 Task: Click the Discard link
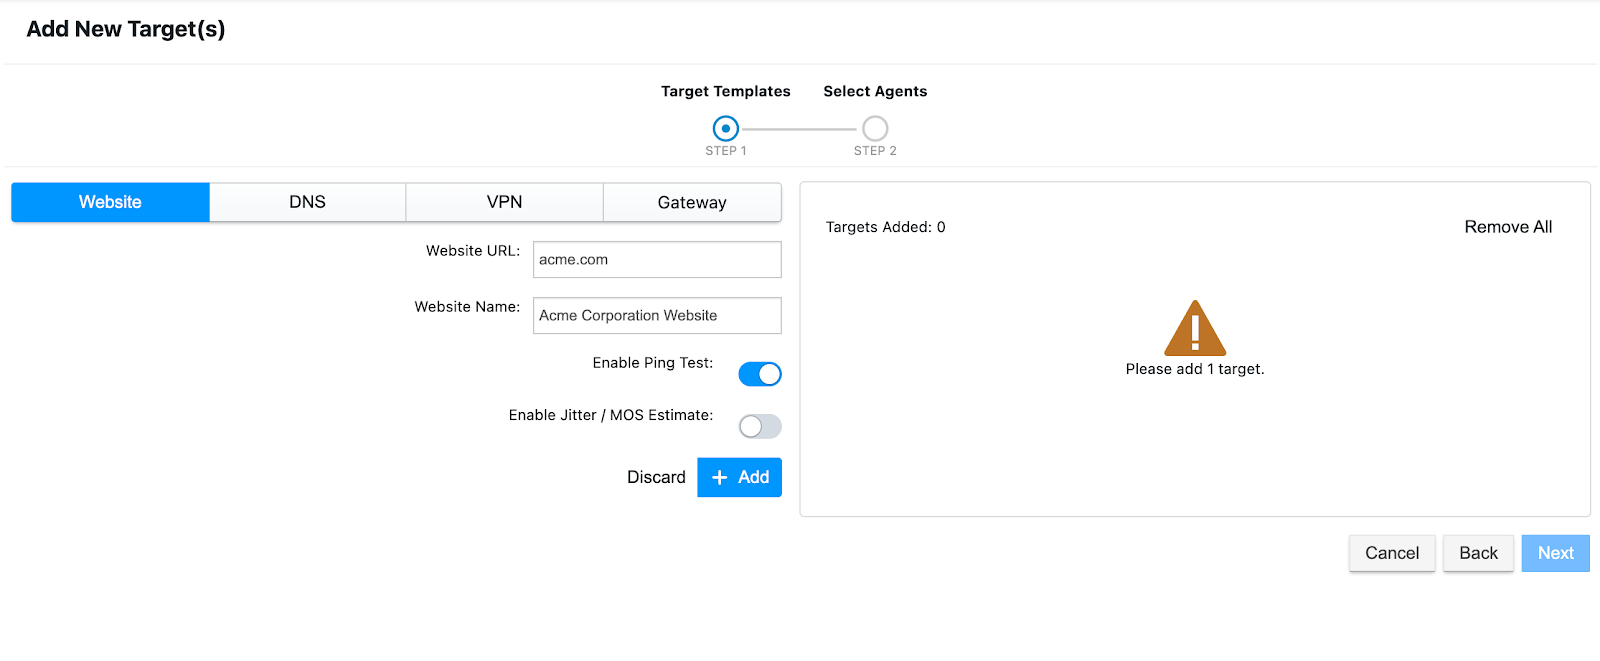[x=656, y=477]
